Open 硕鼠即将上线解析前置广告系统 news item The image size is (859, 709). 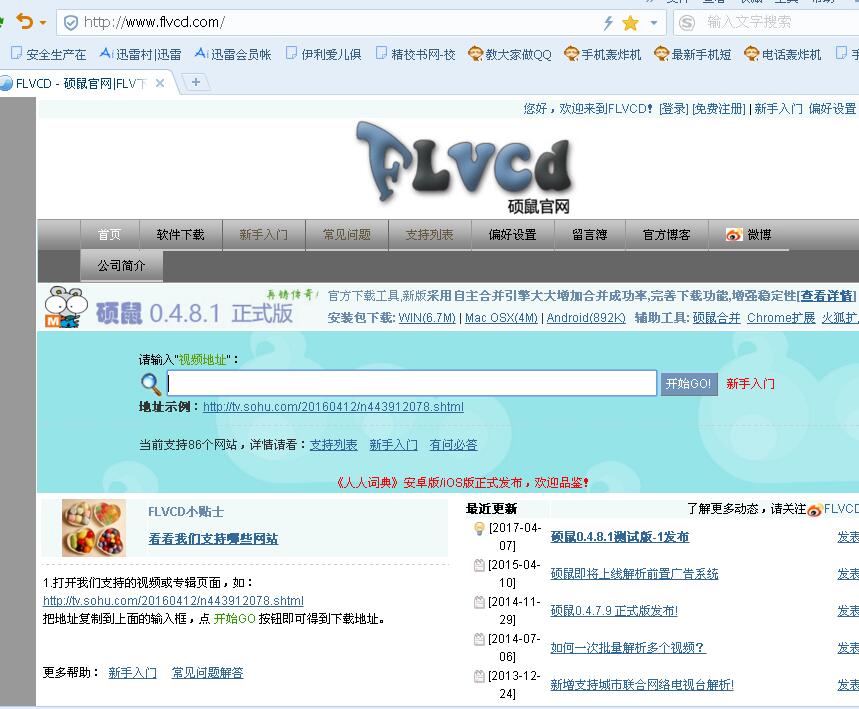click(634, 574)
